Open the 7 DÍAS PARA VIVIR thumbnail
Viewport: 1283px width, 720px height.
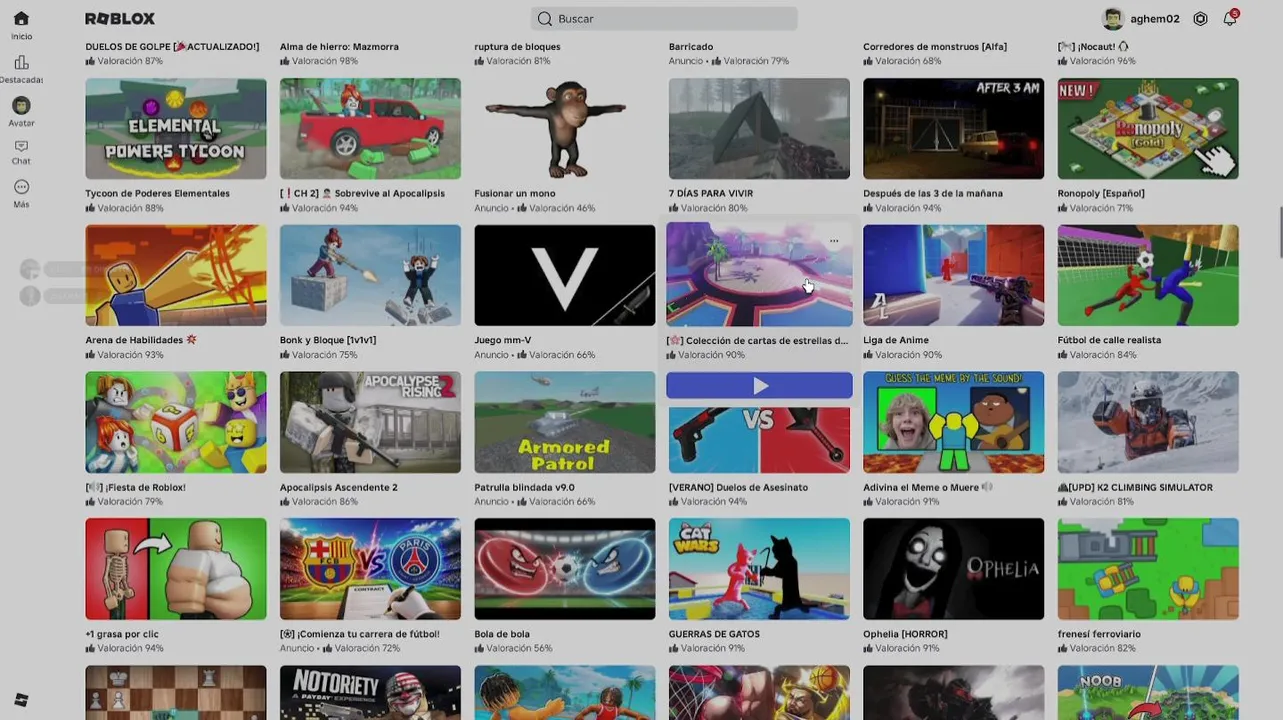(x=759, y=129)
